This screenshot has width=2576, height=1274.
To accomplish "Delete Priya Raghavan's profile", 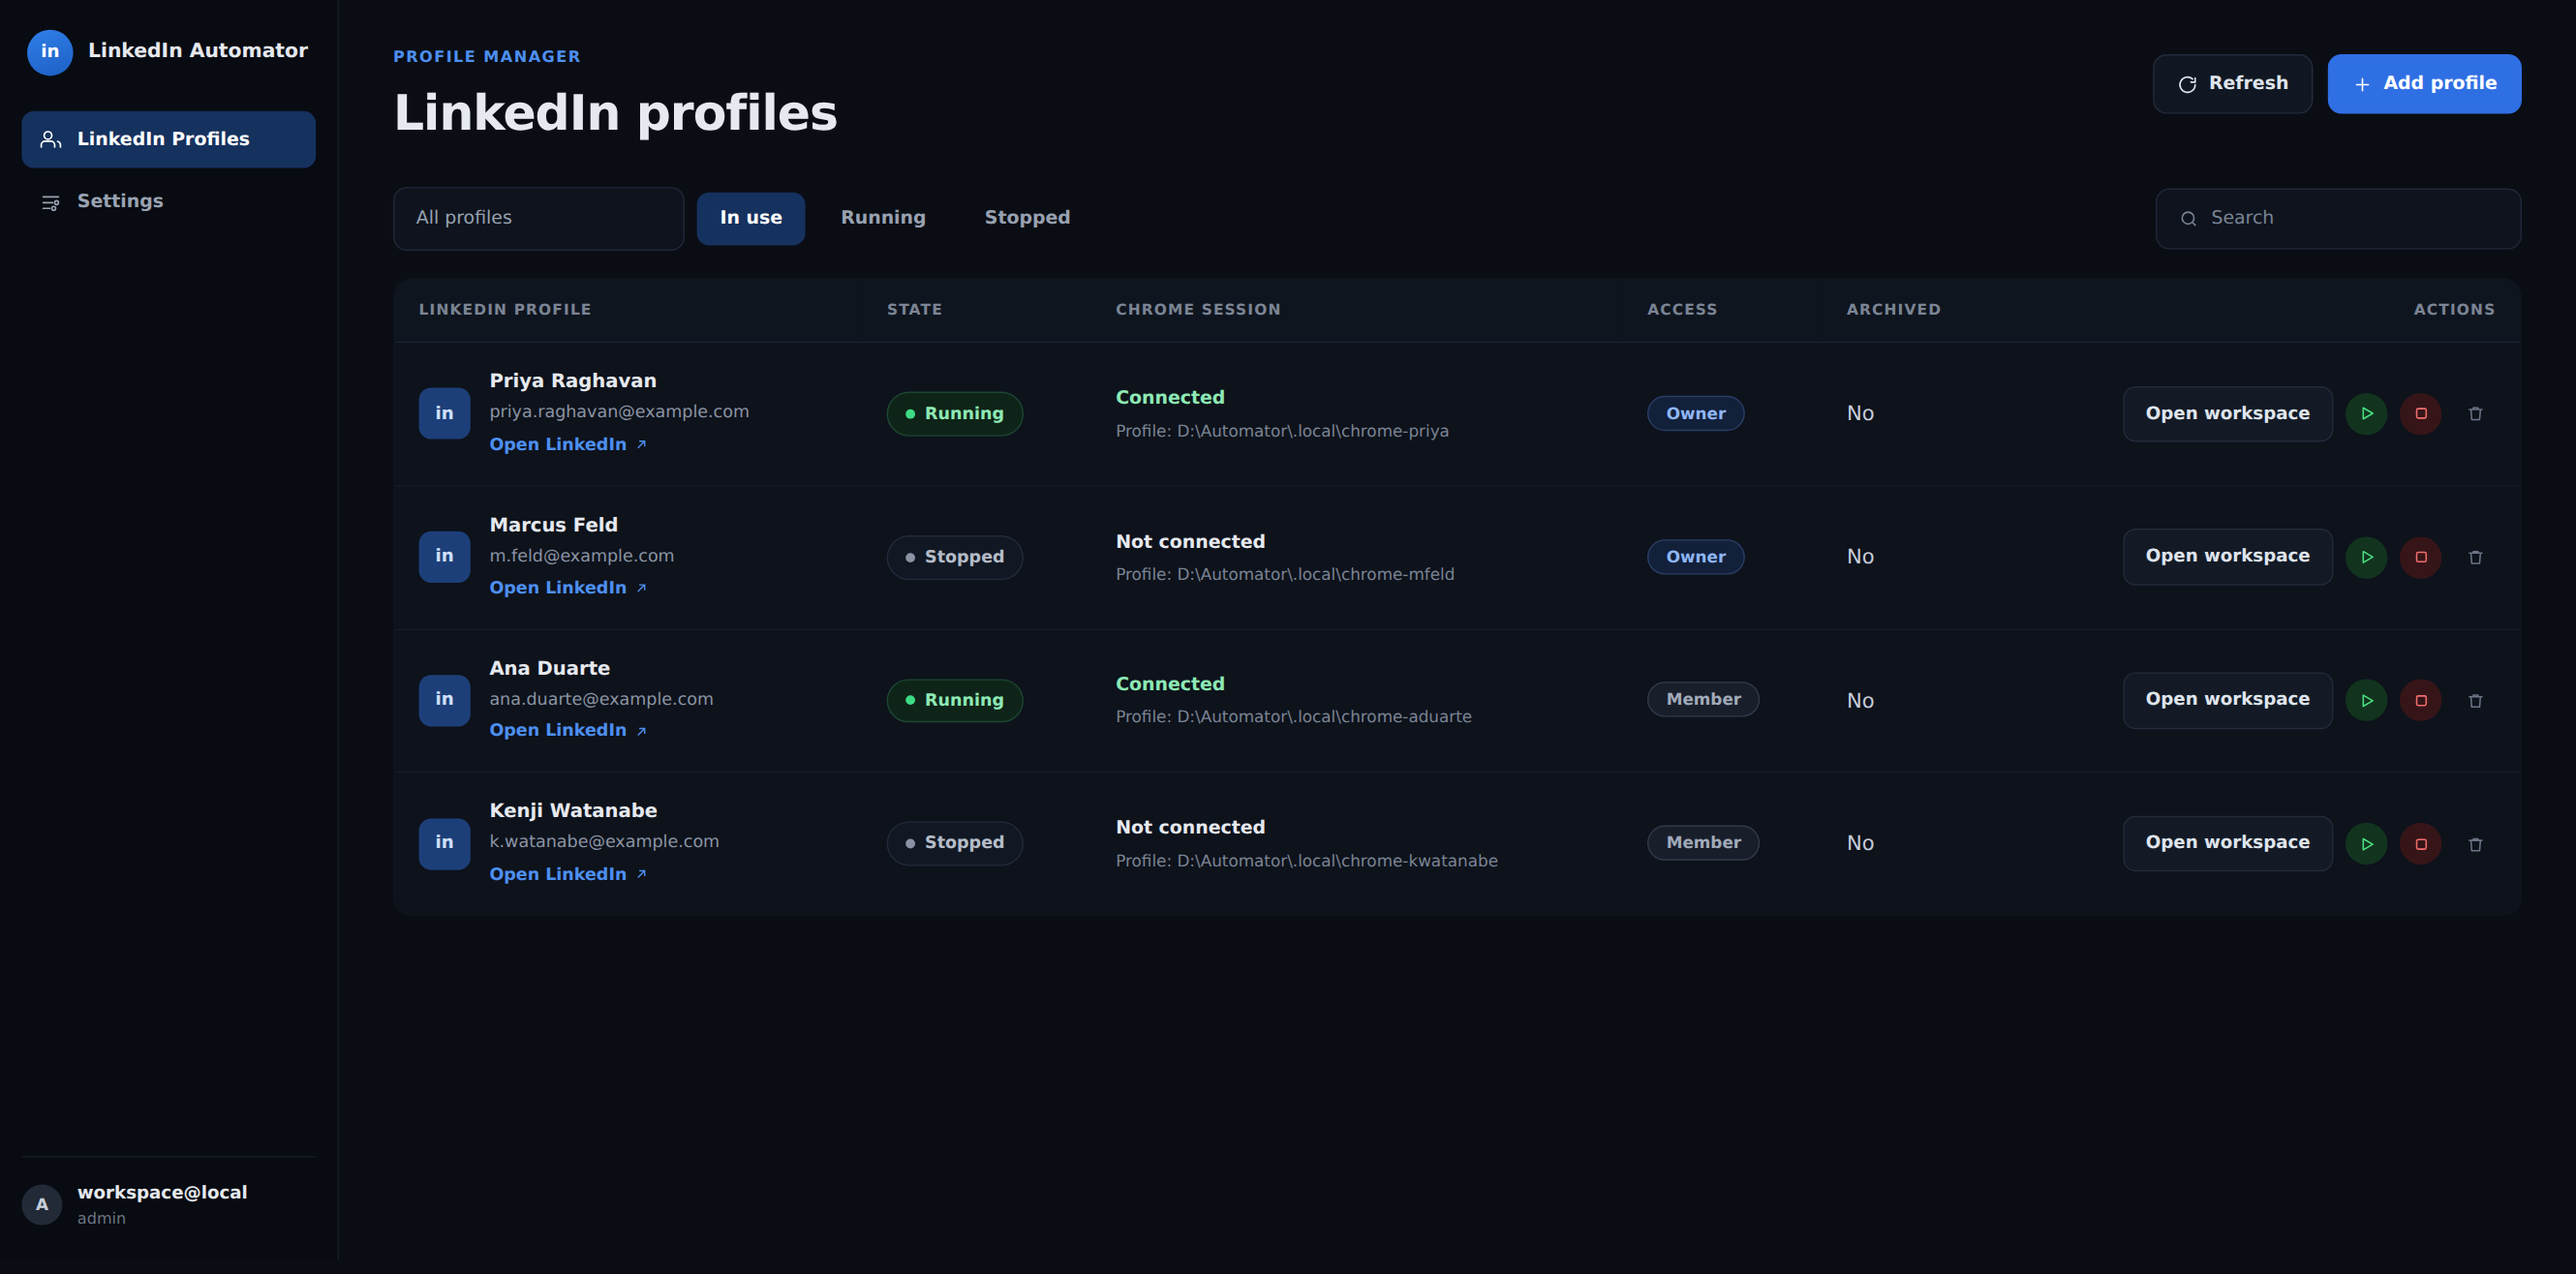I will point(2475,414).
